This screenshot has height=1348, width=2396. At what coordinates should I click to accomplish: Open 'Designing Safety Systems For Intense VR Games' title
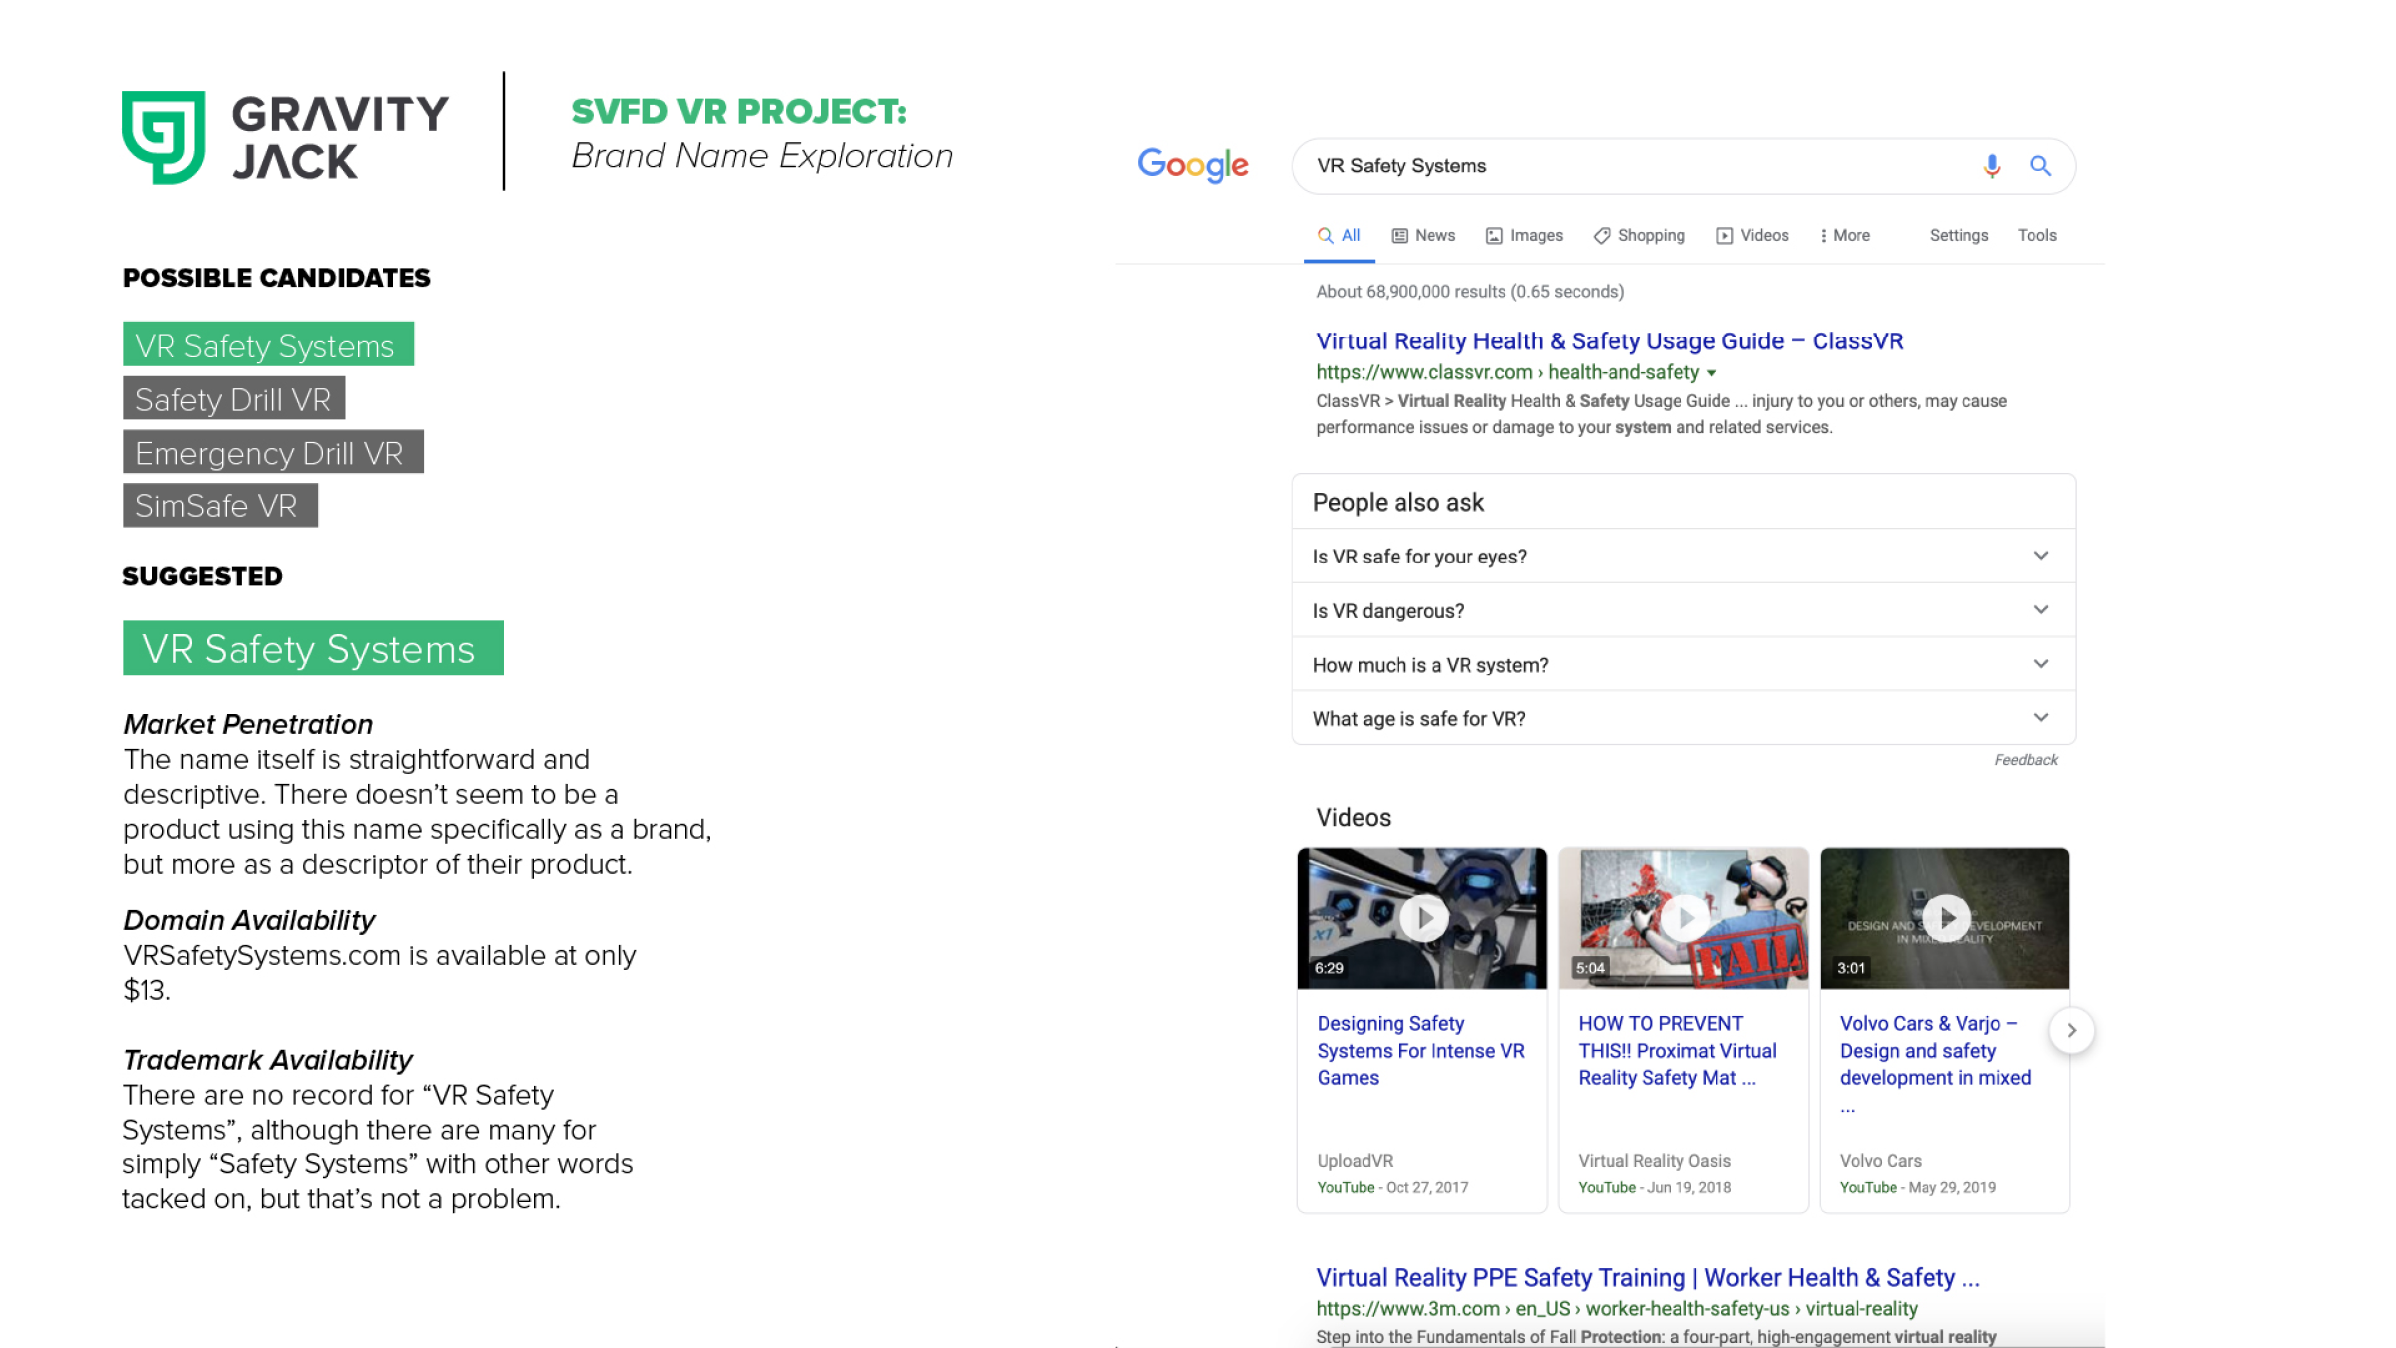click(1420, 1050)
